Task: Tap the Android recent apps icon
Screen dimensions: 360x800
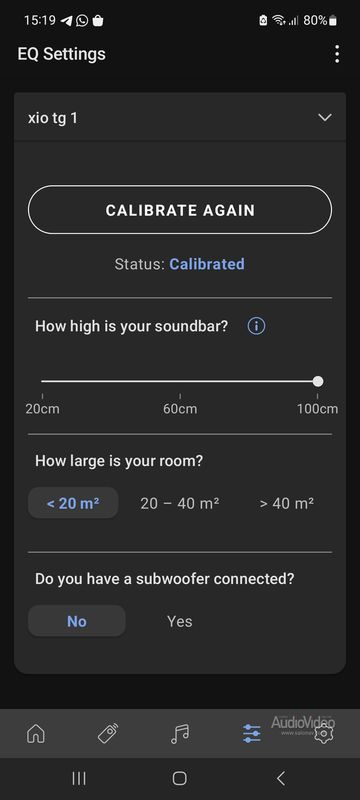Action: (x=79, y=778)
